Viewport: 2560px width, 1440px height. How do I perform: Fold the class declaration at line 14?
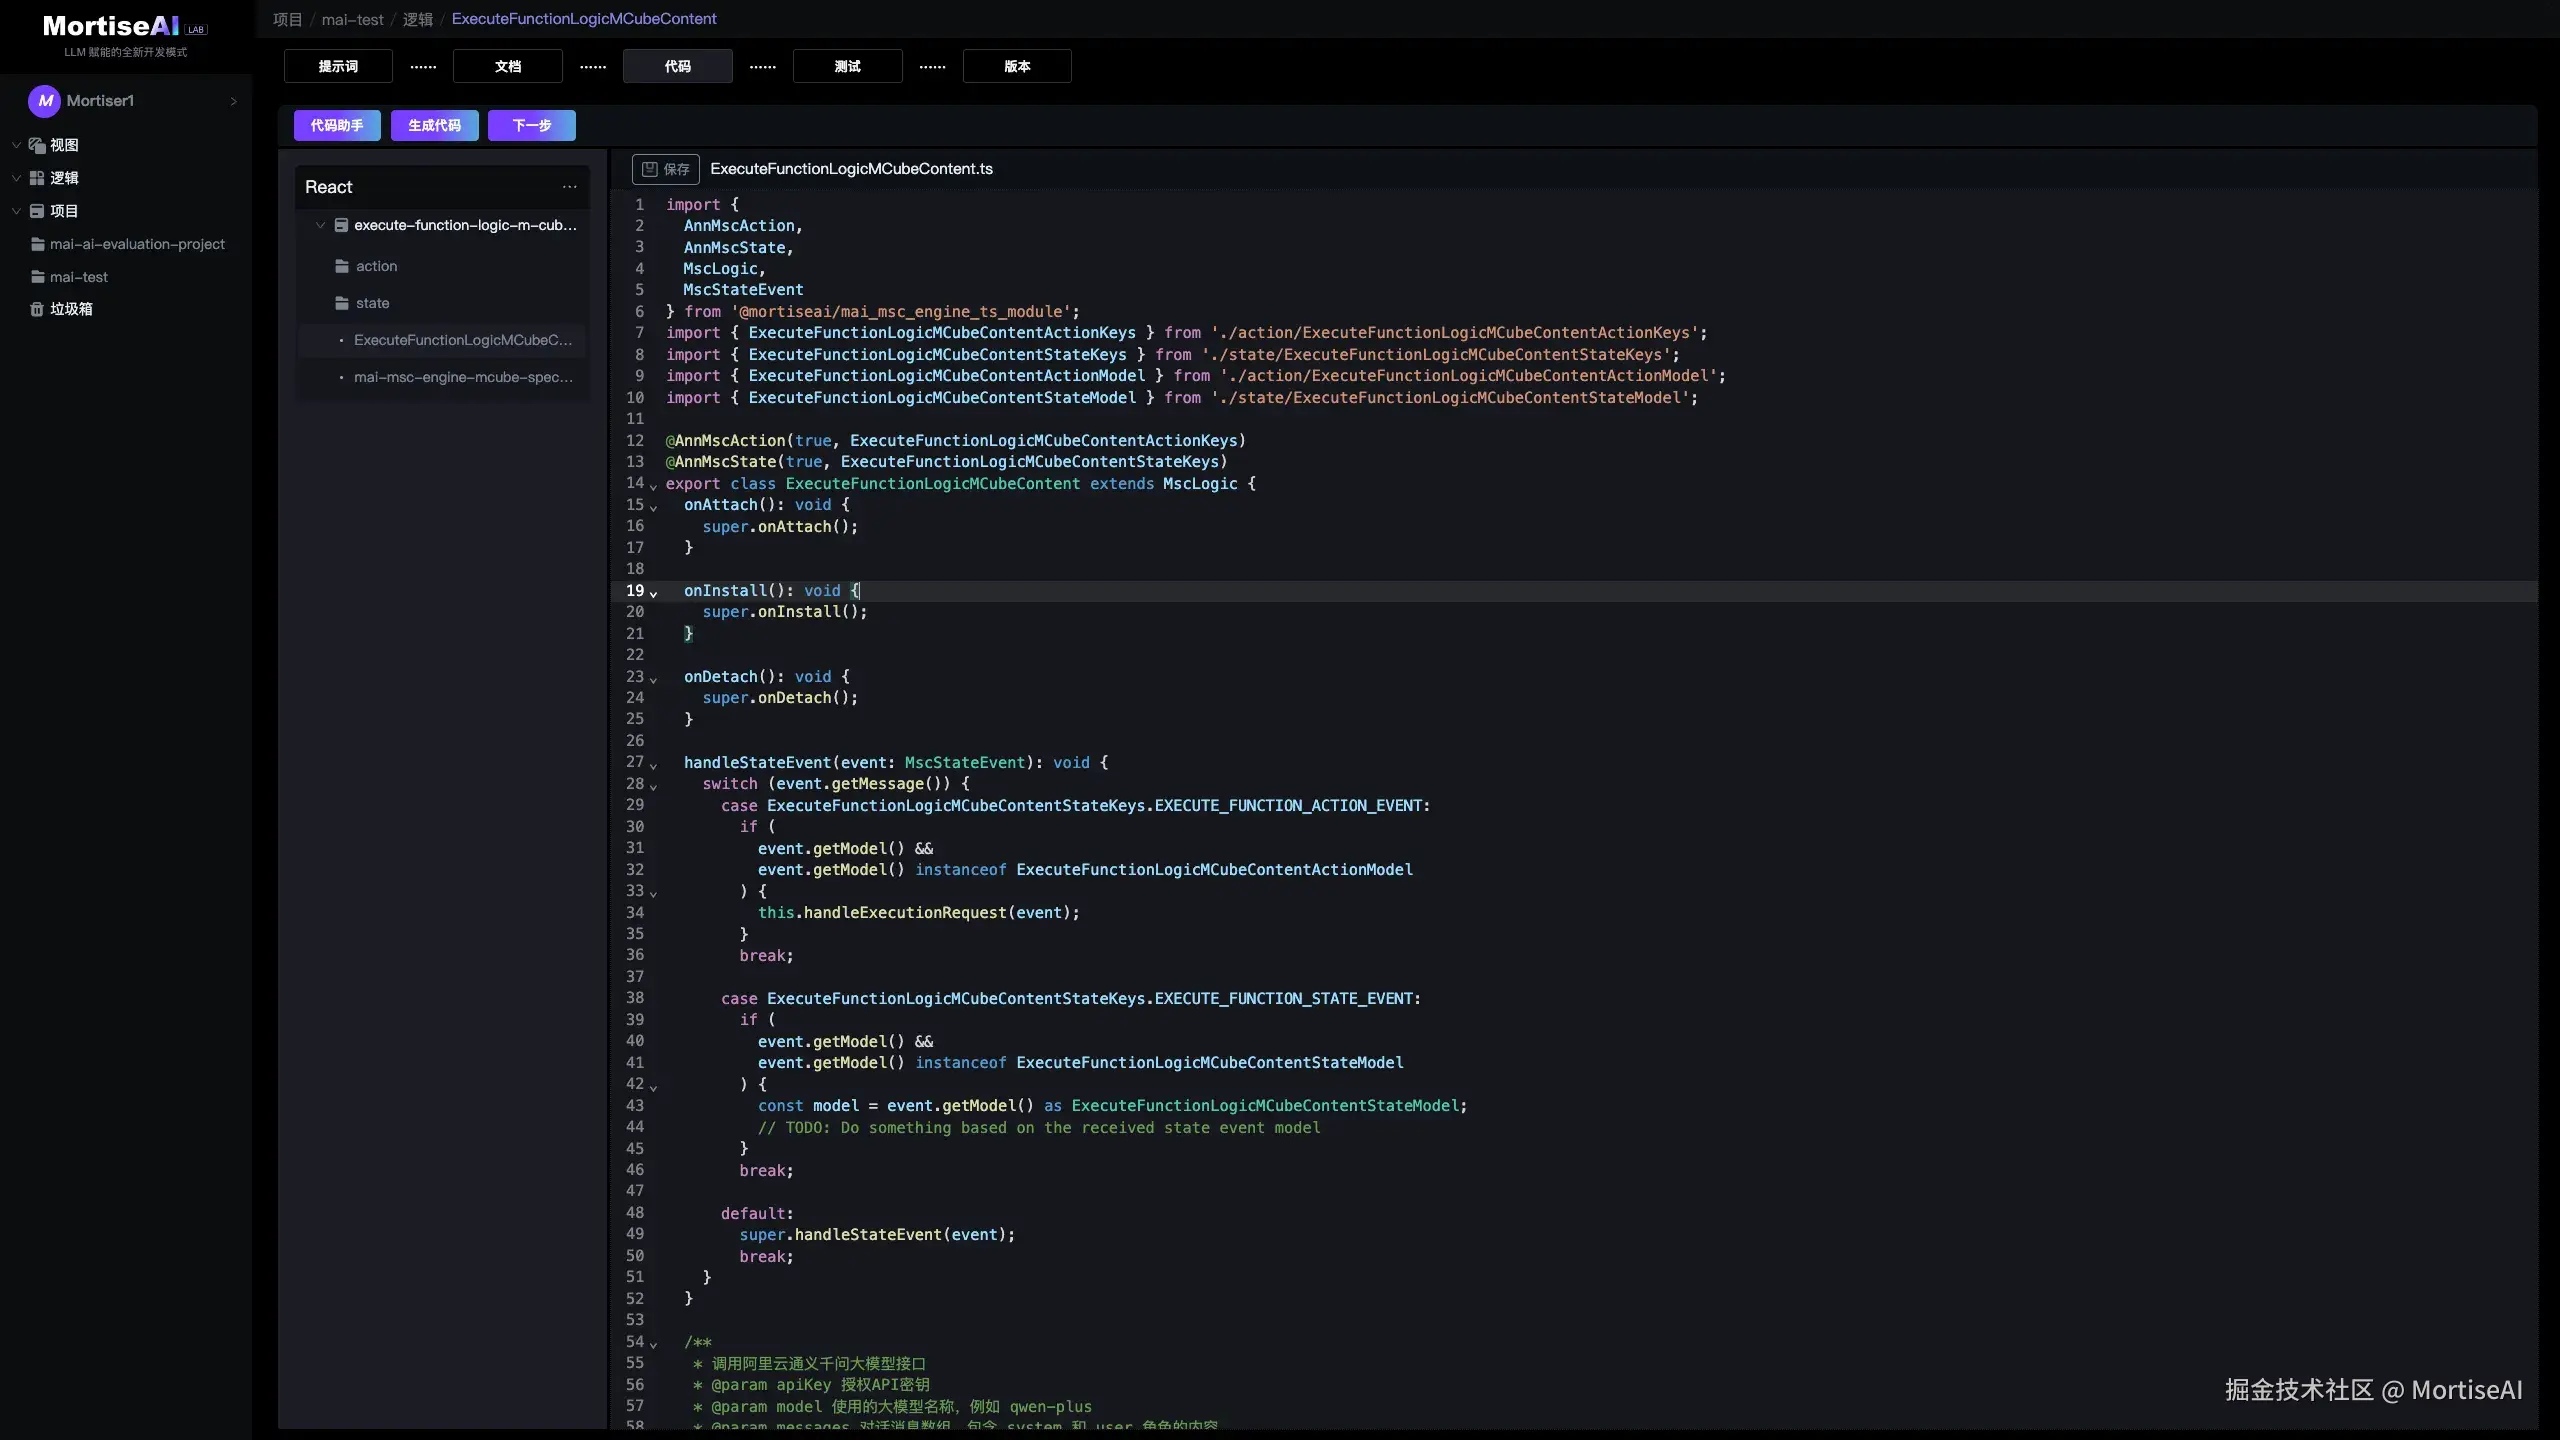[x=653, y=486]
